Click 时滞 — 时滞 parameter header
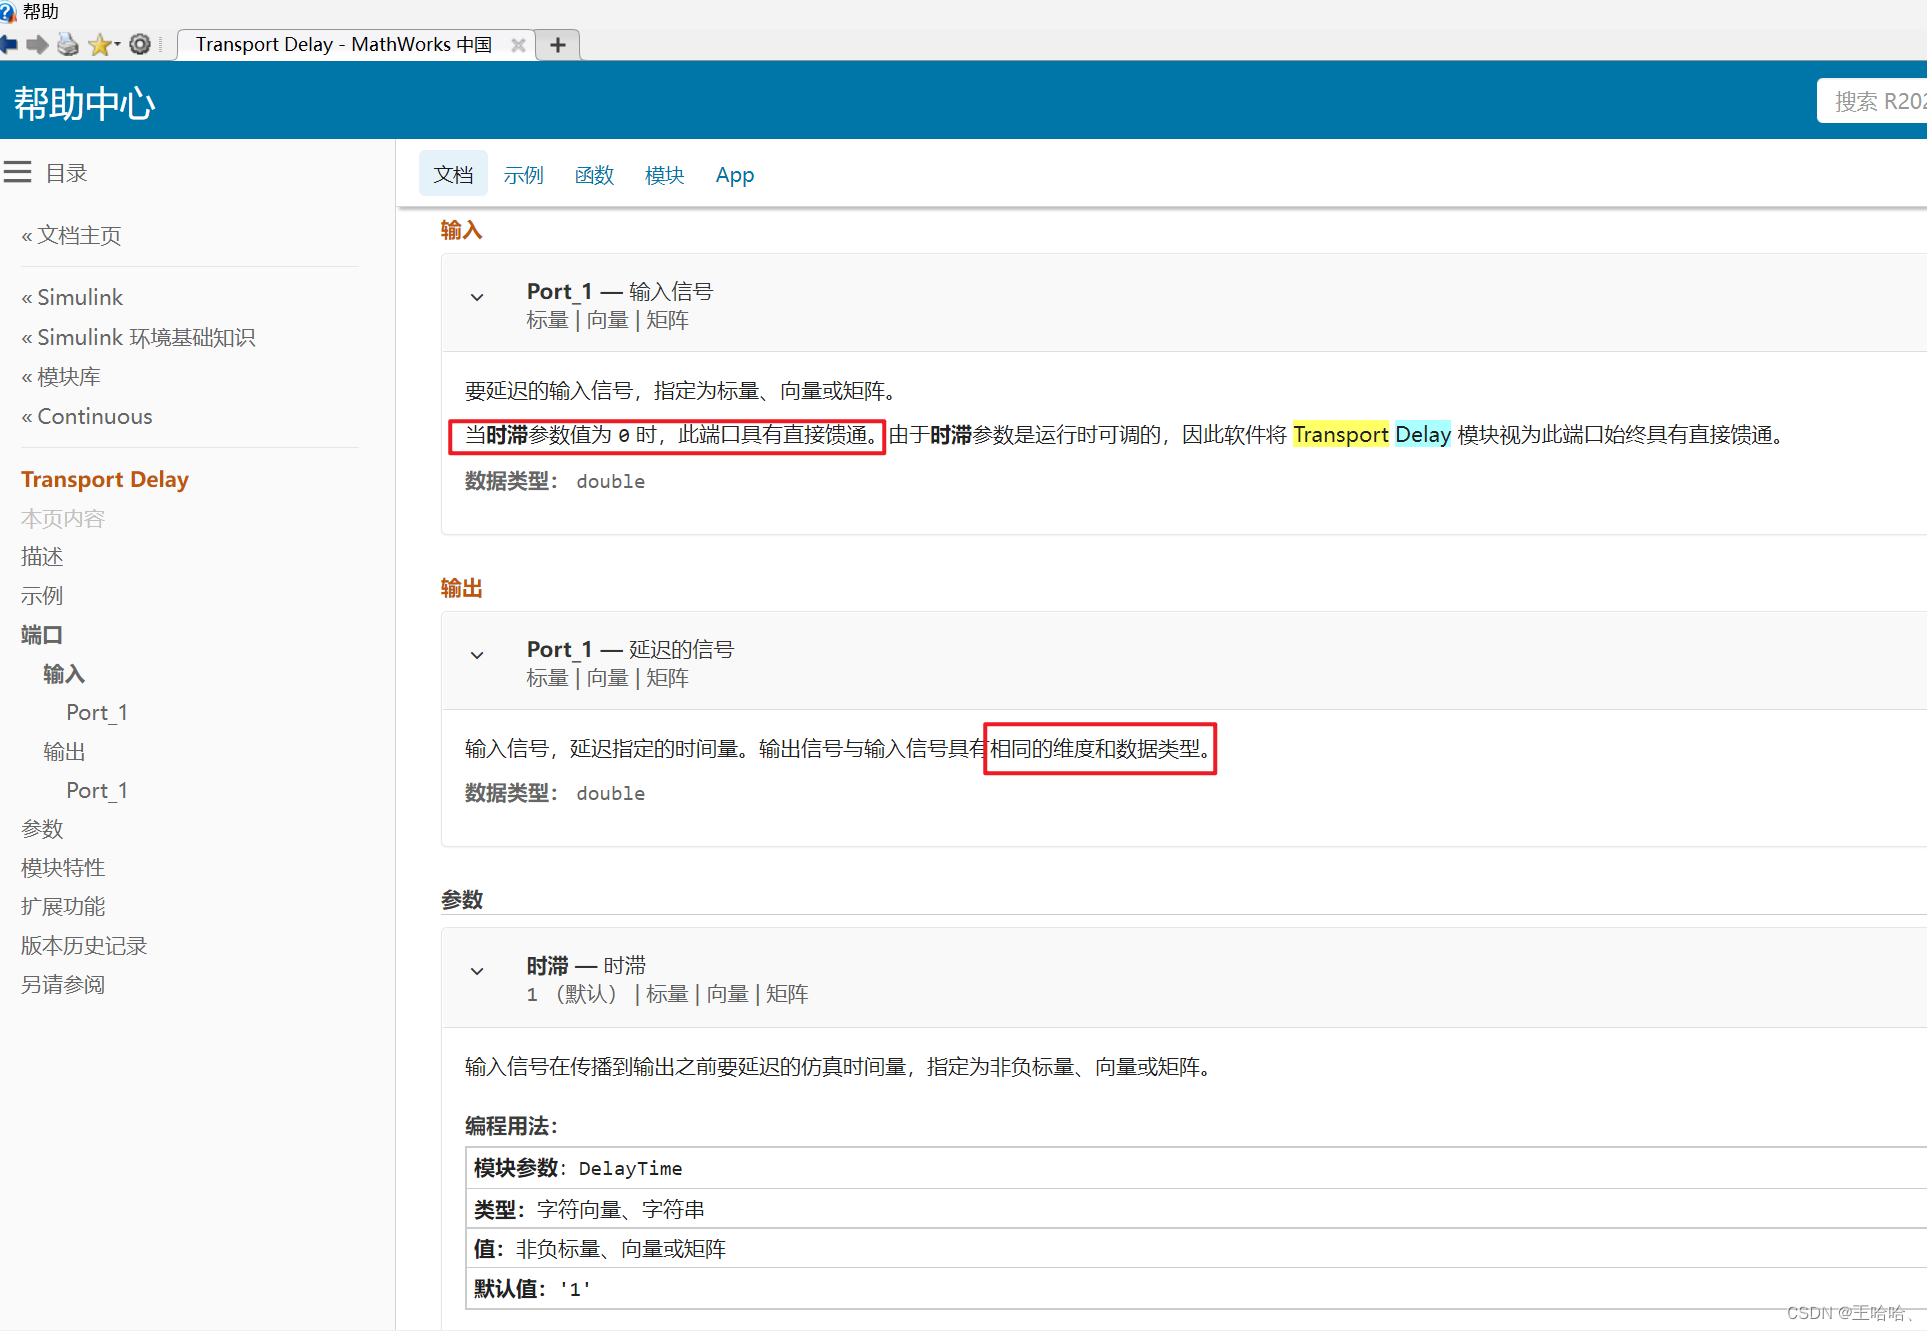Screen dimensions: 1927x1331 [x=586, y=965]
